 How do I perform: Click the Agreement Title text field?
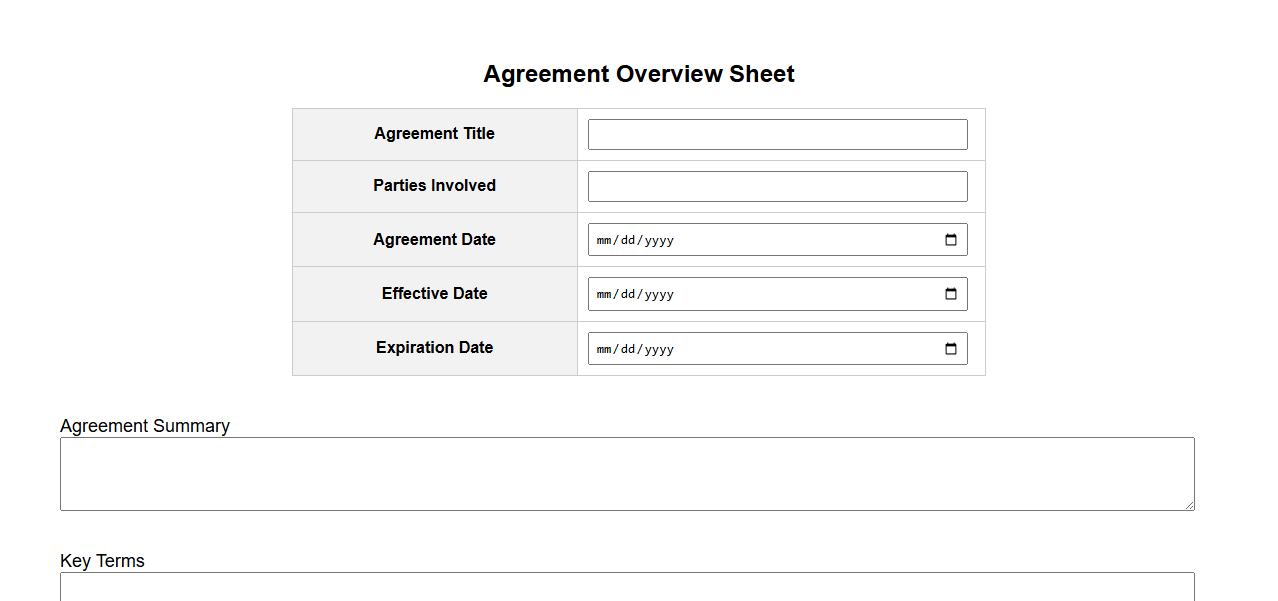(777, 135)
